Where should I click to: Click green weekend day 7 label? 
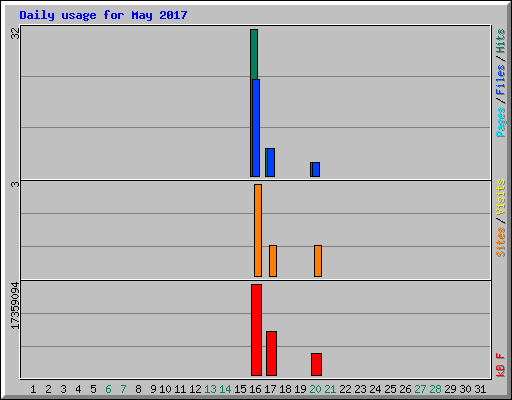click(123, 389)
